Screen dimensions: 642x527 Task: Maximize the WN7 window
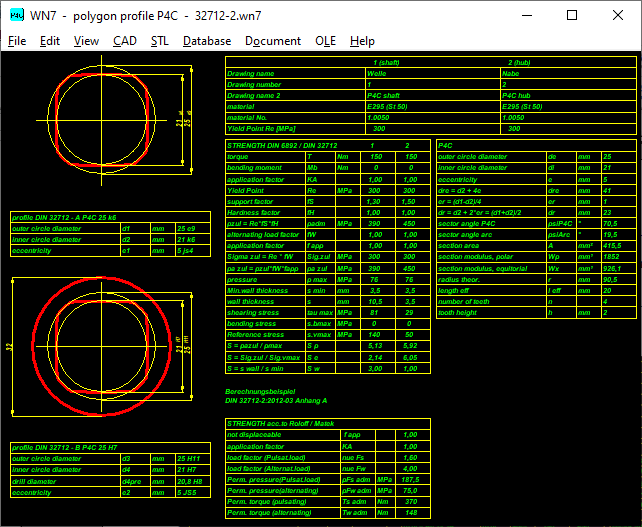click(571, 16)
